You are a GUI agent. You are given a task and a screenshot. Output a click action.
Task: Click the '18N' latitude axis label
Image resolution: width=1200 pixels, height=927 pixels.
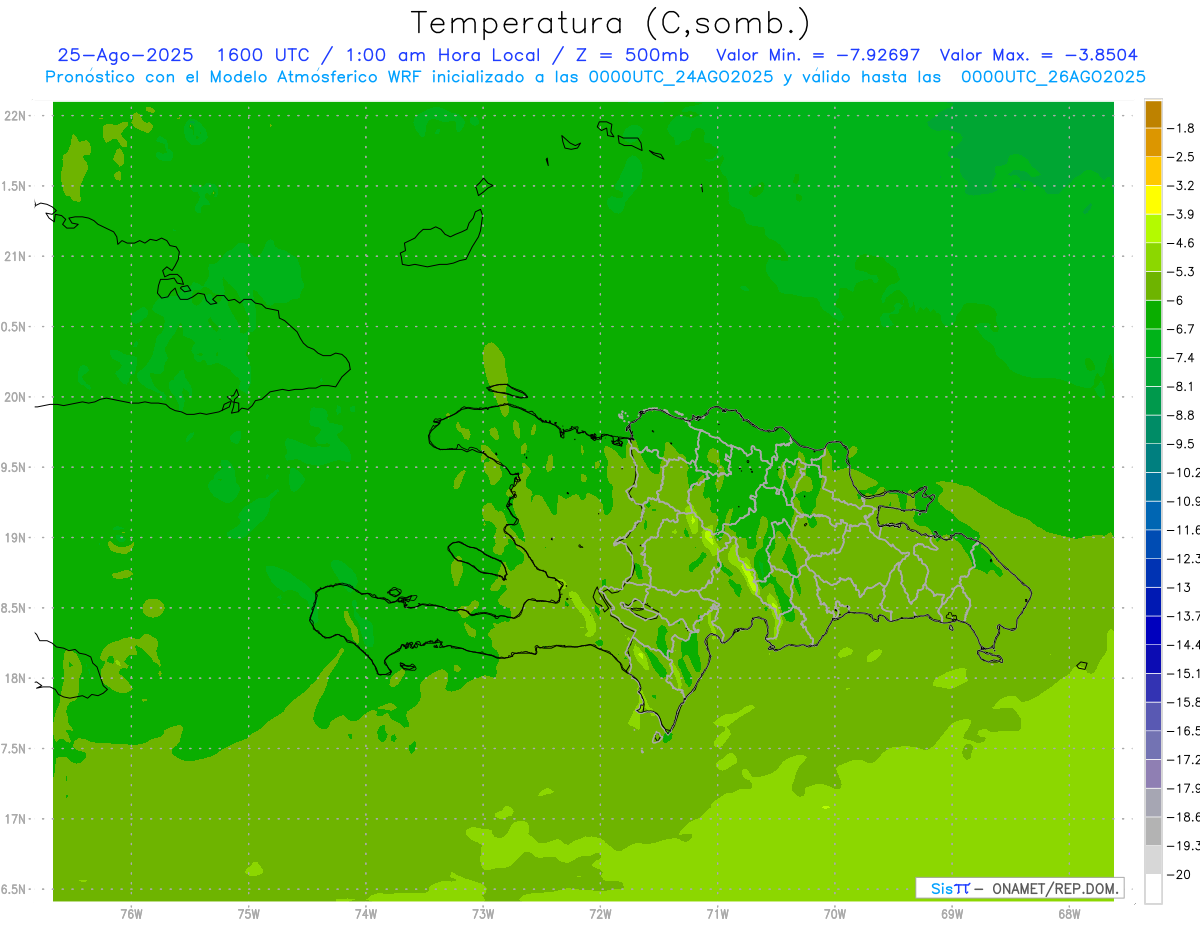click(15, 678)
